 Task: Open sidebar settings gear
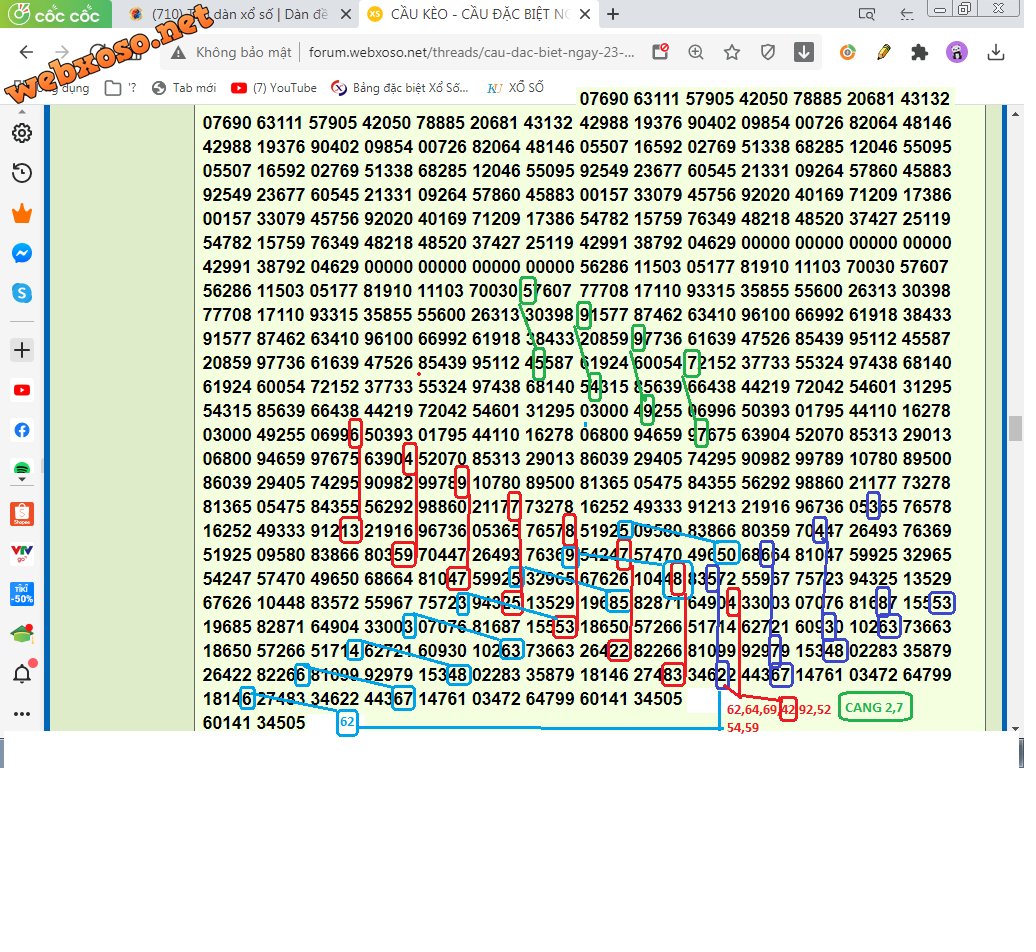click(22, 133)
